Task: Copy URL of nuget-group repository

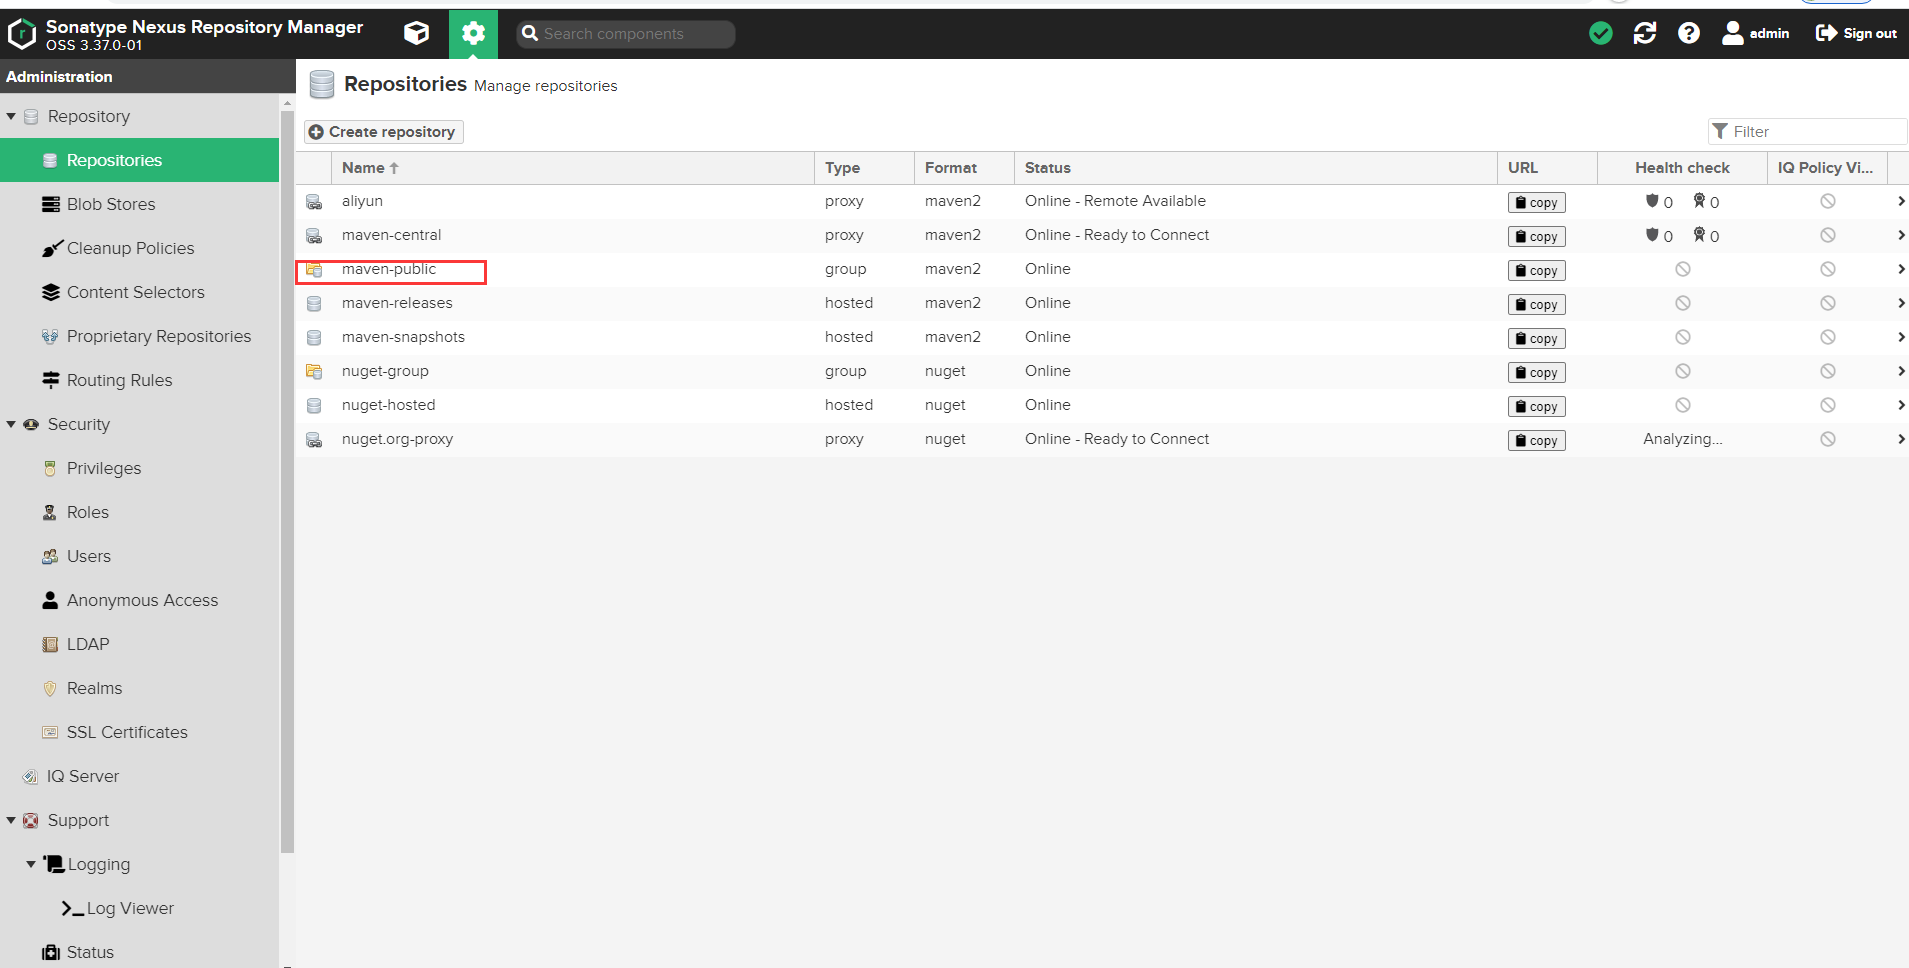Action: coord(1536,372)
